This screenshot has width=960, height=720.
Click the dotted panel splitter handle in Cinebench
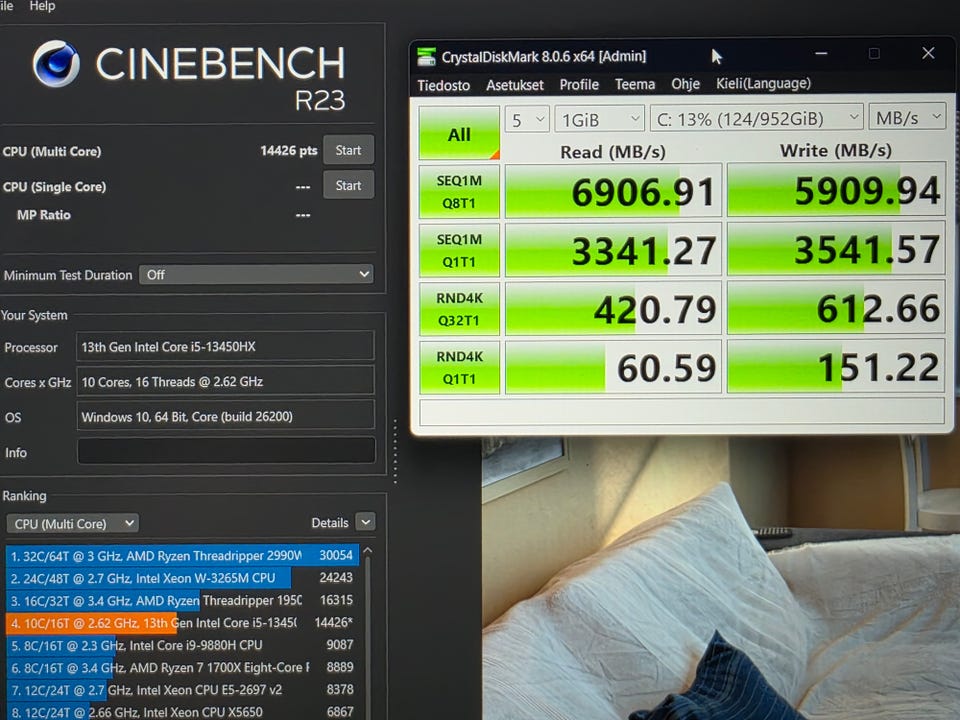point(395,451)
